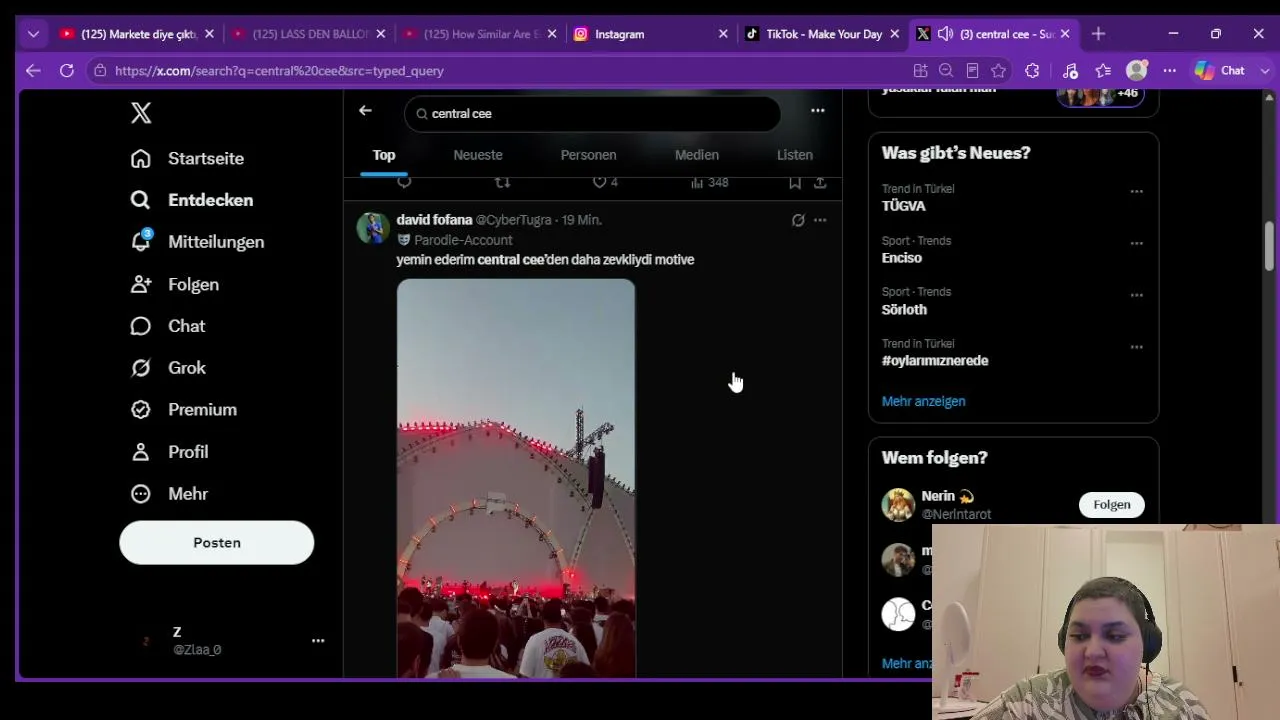
Task: Select the Top search tab
Action: coord(384,155)
